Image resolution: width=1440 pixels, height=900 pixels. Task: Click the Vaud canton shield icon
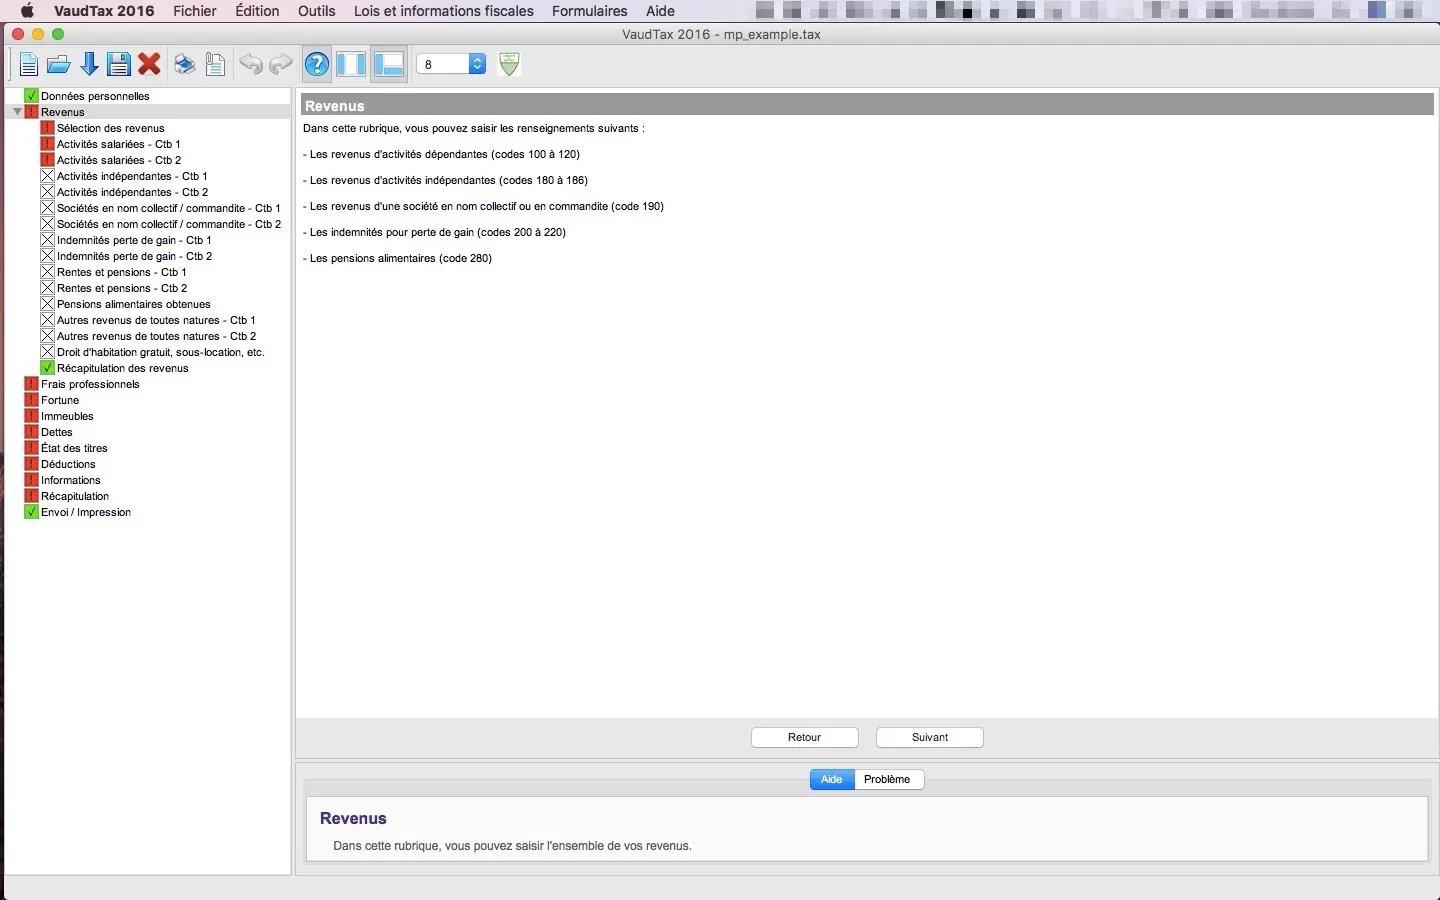(x=509, y=64)
